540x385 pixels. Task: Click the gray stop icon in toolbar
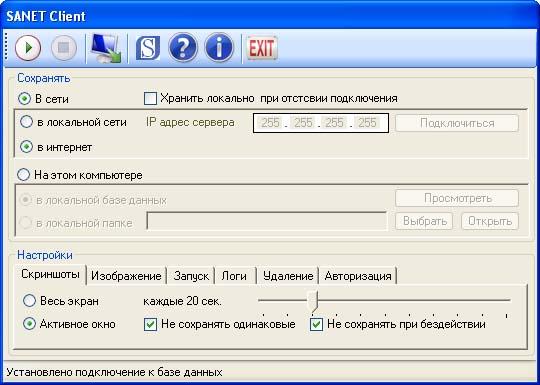(x=64, y=48)
